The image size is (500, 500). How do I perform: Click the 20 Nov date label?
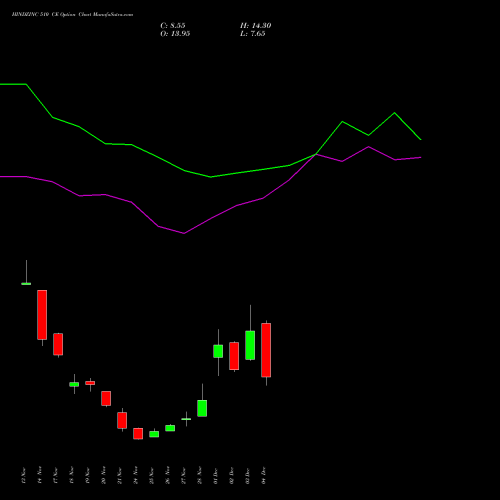click(x=104, y=475)
